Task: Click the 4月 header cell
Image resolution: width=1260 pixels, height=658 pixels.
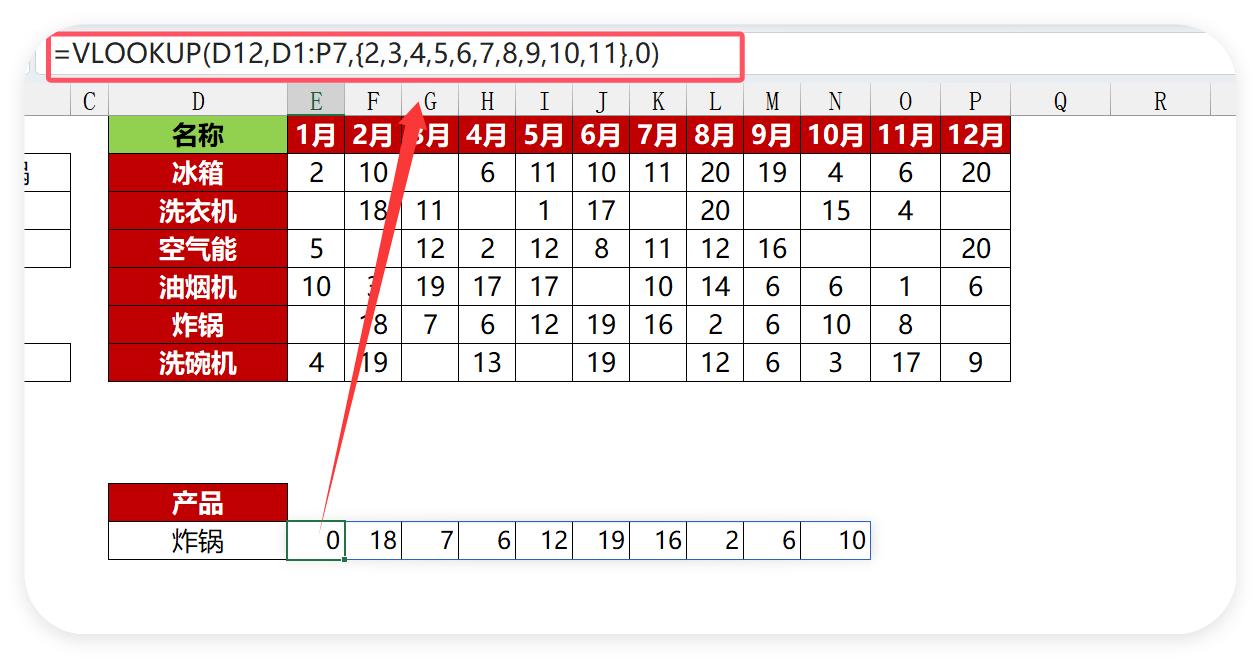Action: [487, 135]
